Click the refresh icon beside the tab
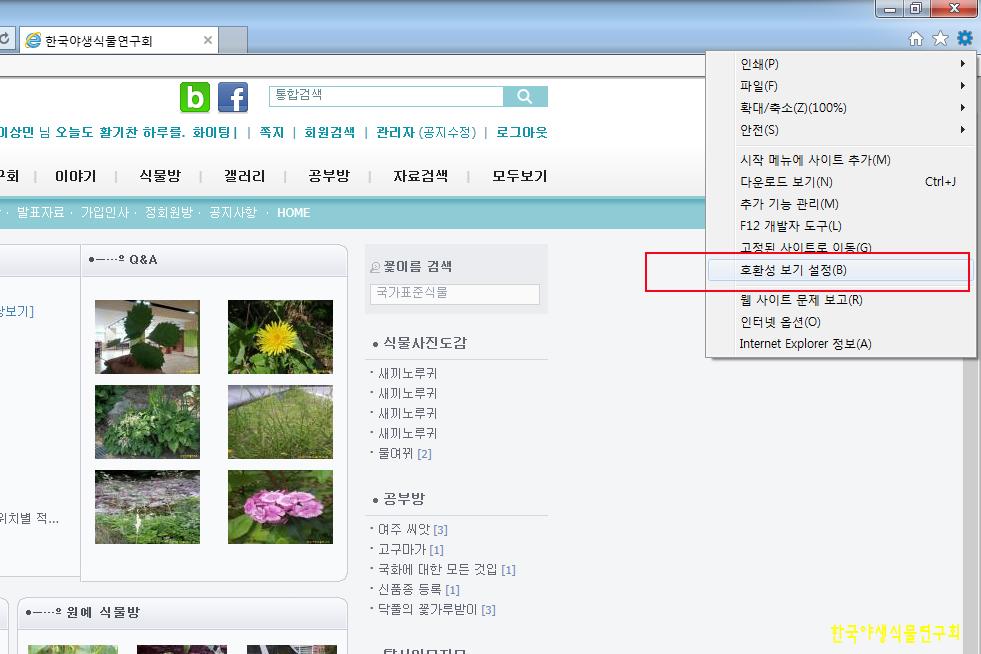The width and height of the screenshot is (981, 654). point(5,41)
